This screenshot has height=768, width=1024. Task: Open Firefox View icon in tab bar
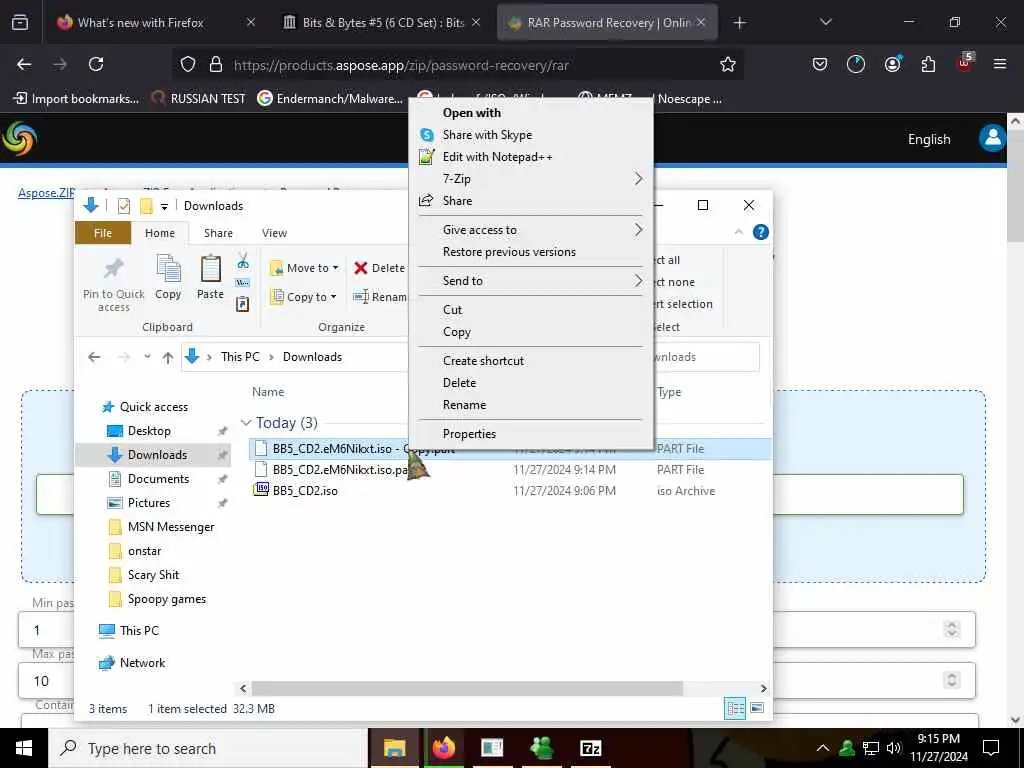click(x=20, y=23)
